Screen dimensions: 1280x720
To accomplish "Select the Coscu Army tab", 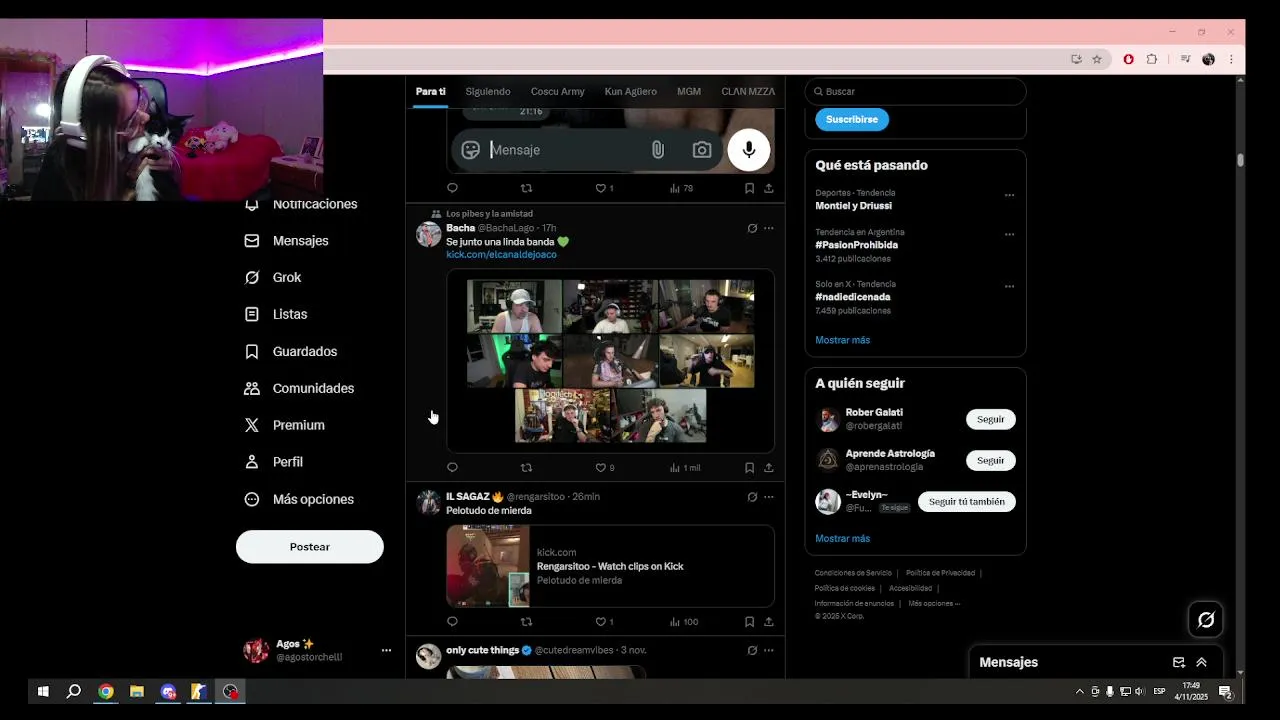I will coord(557,91).
